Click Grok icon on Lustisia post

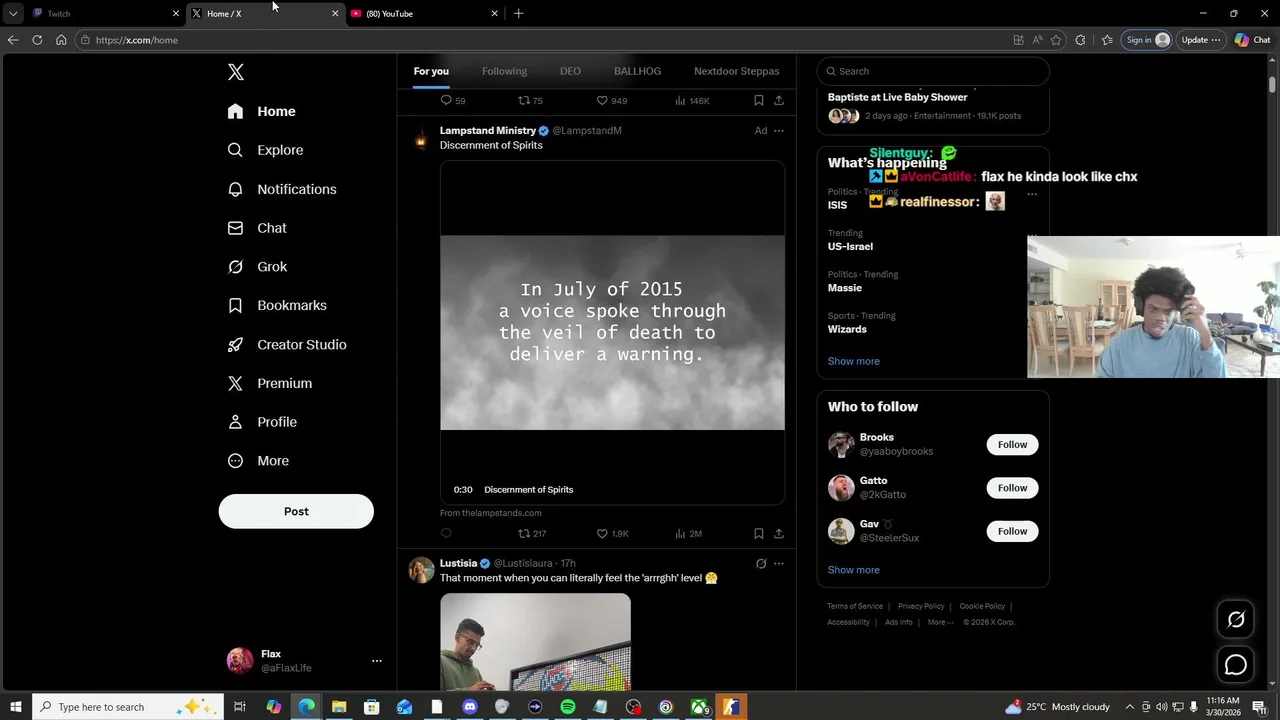point(761,564)
